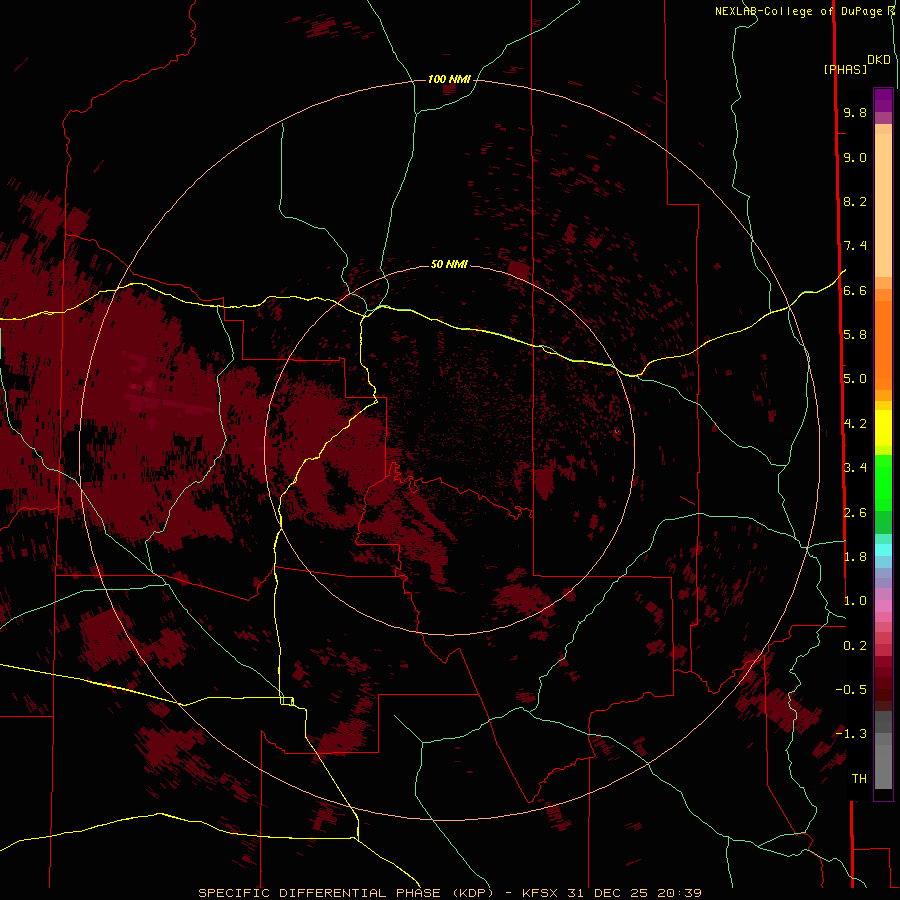Click the 0.2 value on color scale

(855, 646)
